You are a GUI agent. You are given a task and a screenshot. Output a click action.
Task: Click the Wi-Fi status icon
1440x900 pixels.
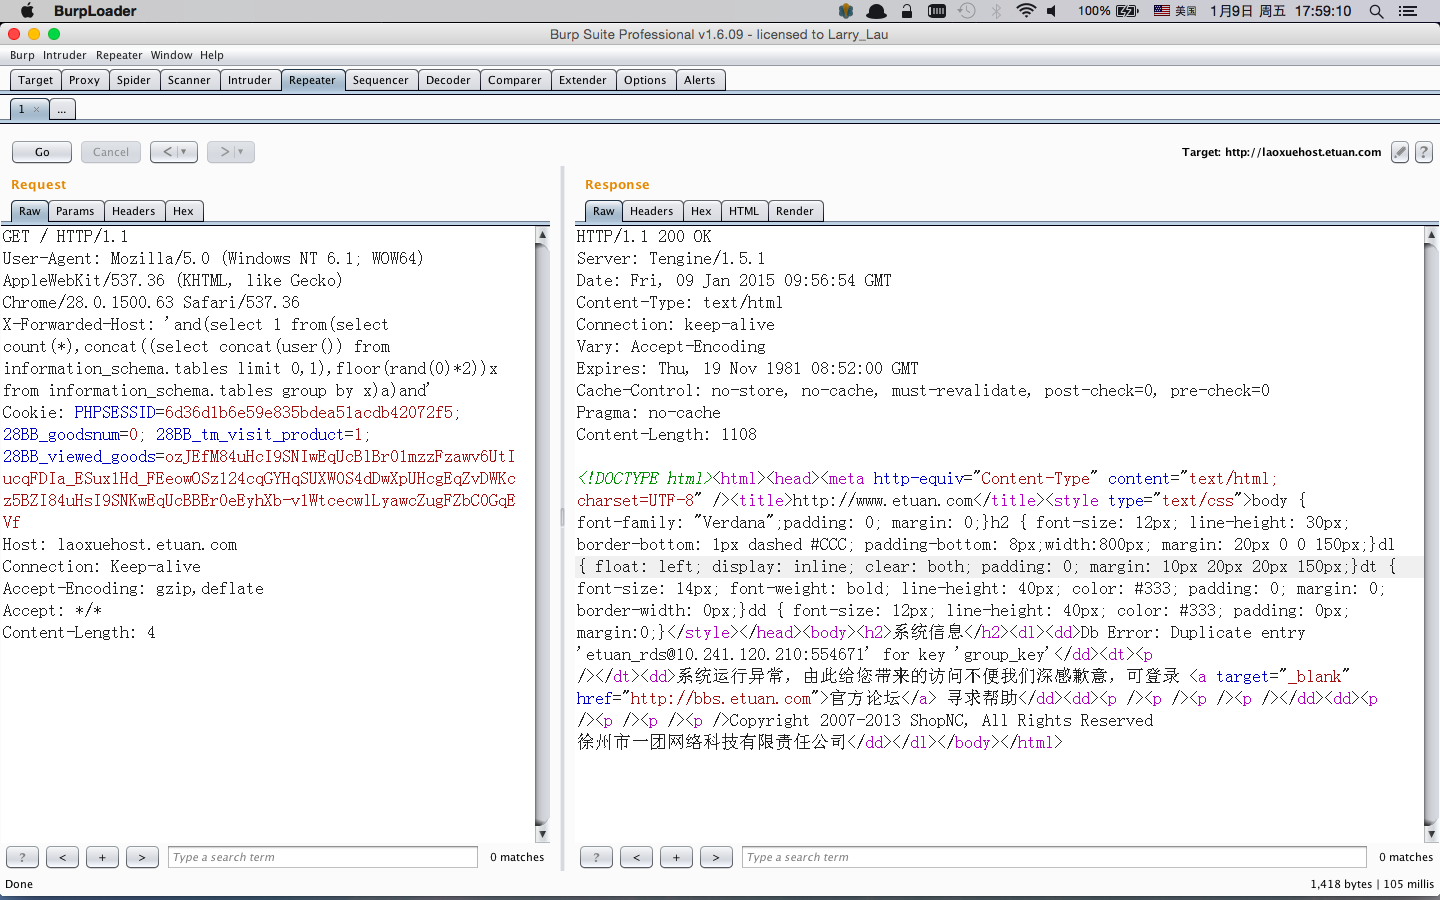coord(1025,11)
